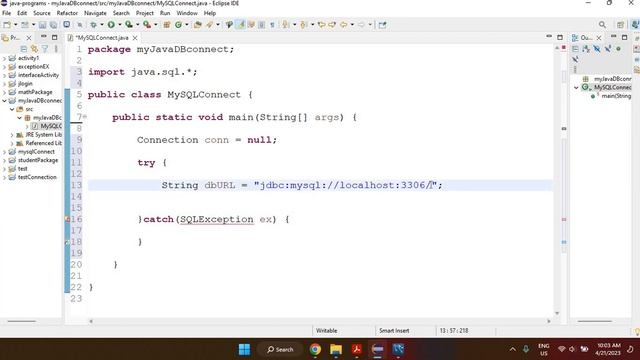Image resolution: width=640 pixels, height=360 pixels.
Task: Open Package Explorer filter funnel icon
Action: 45,49
